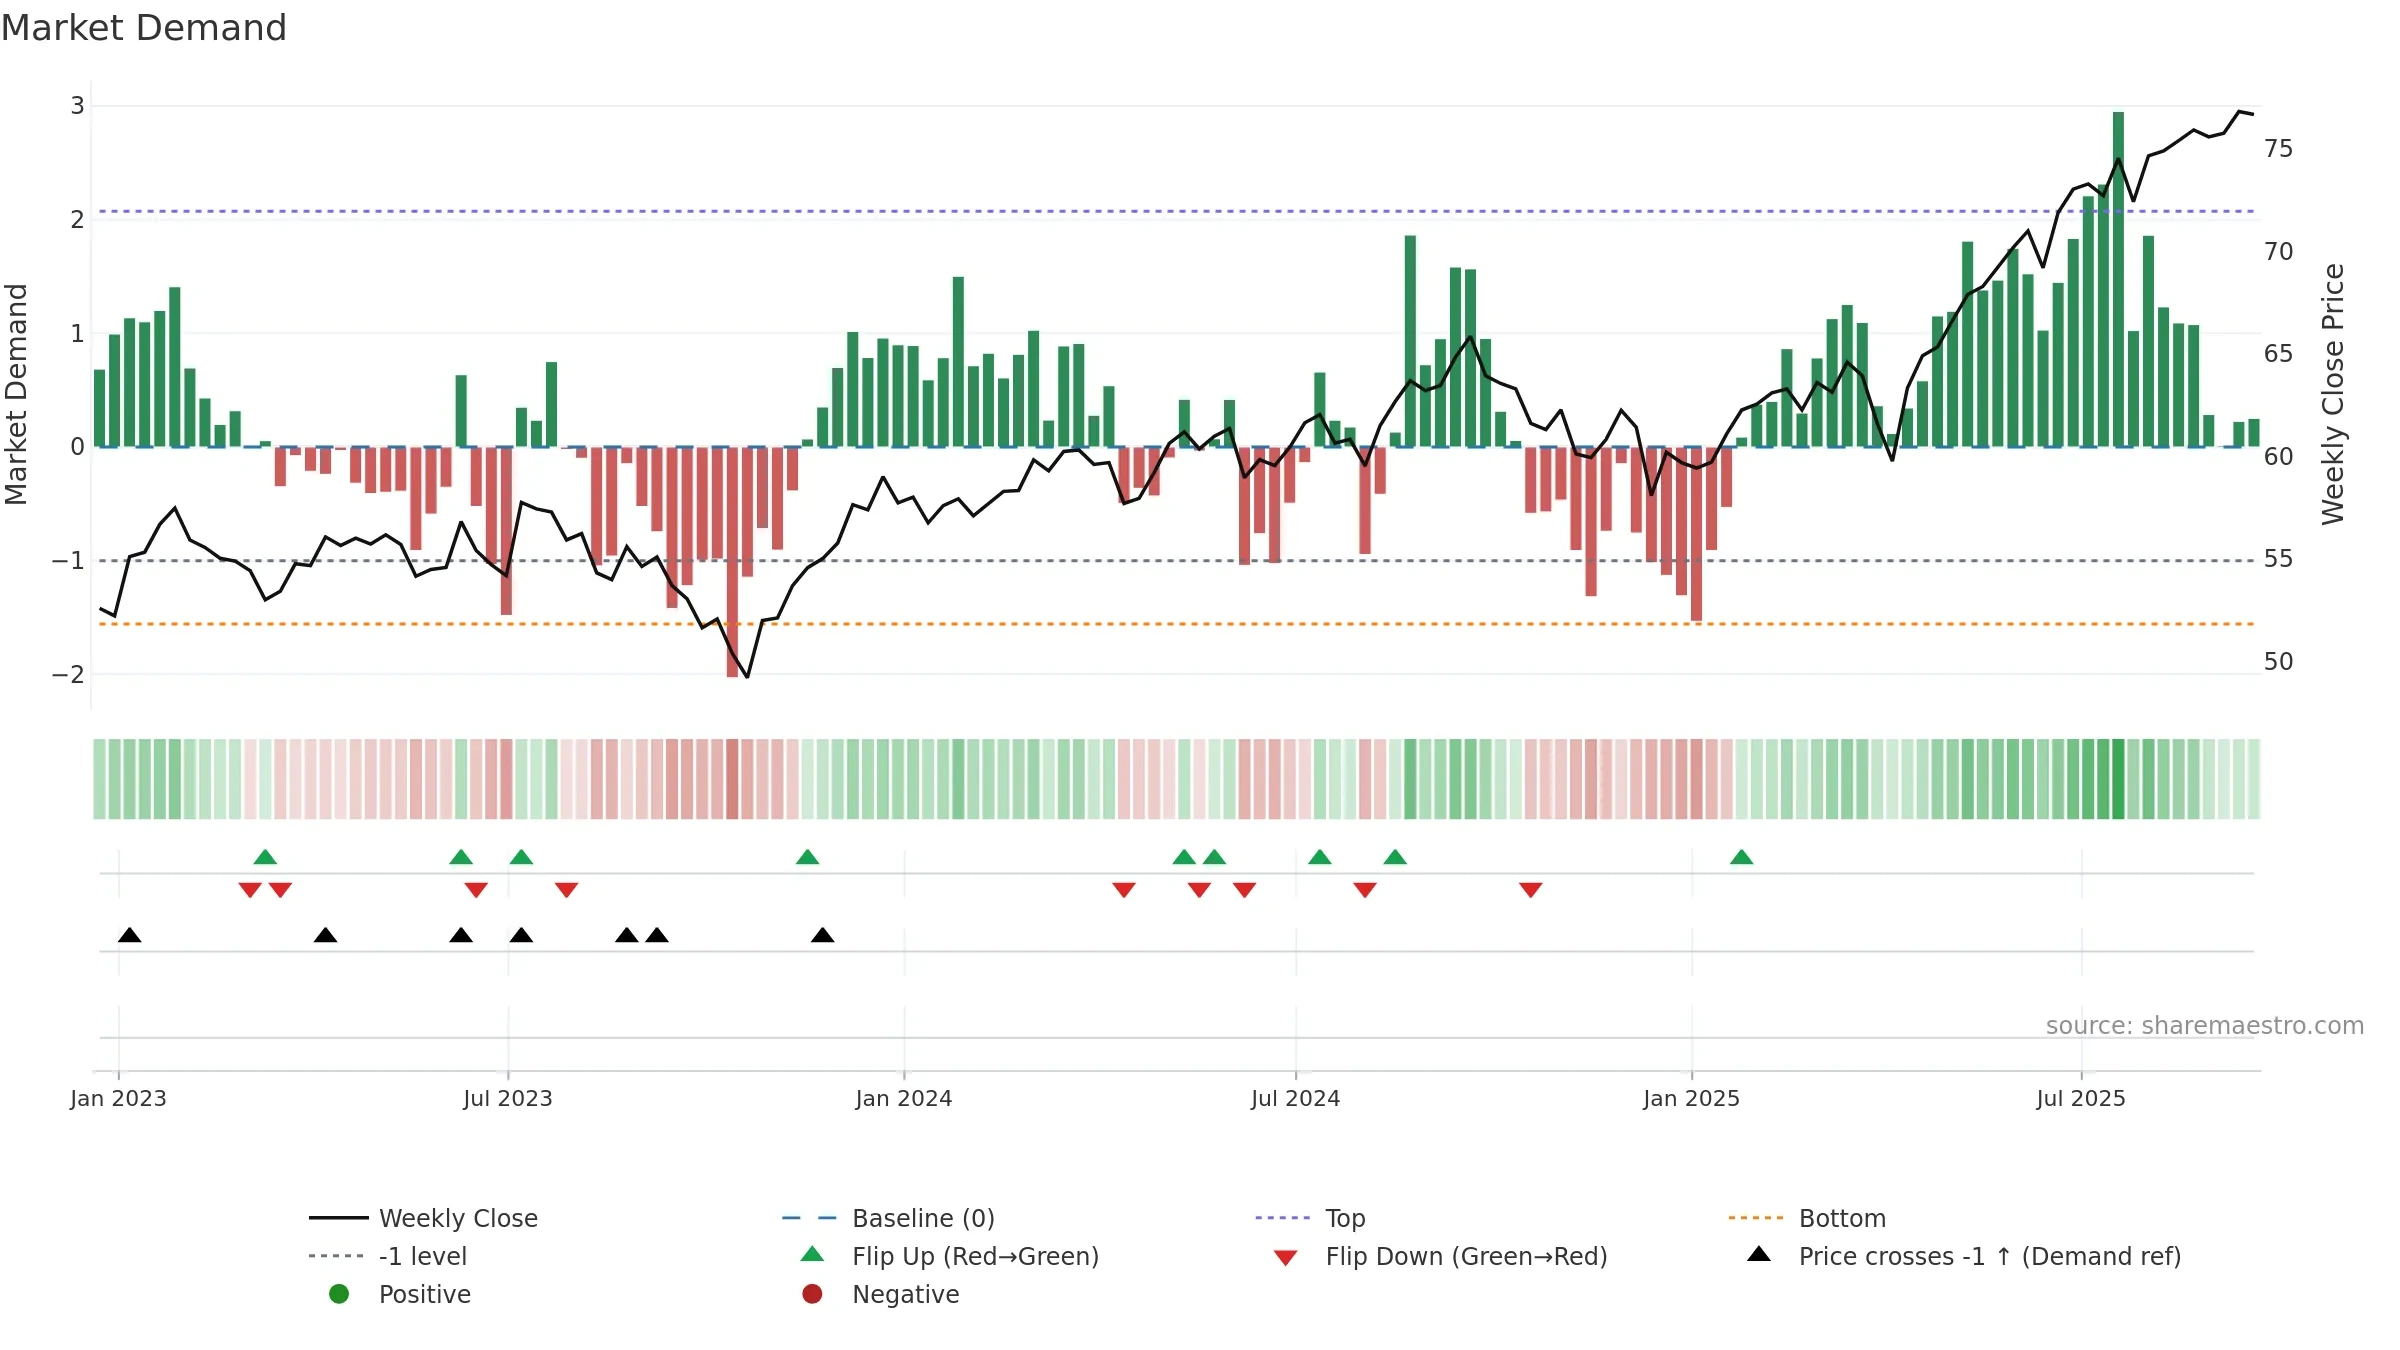
Task: Click the black Price crosses triangle in legend
Action: click(1759, 1254)
